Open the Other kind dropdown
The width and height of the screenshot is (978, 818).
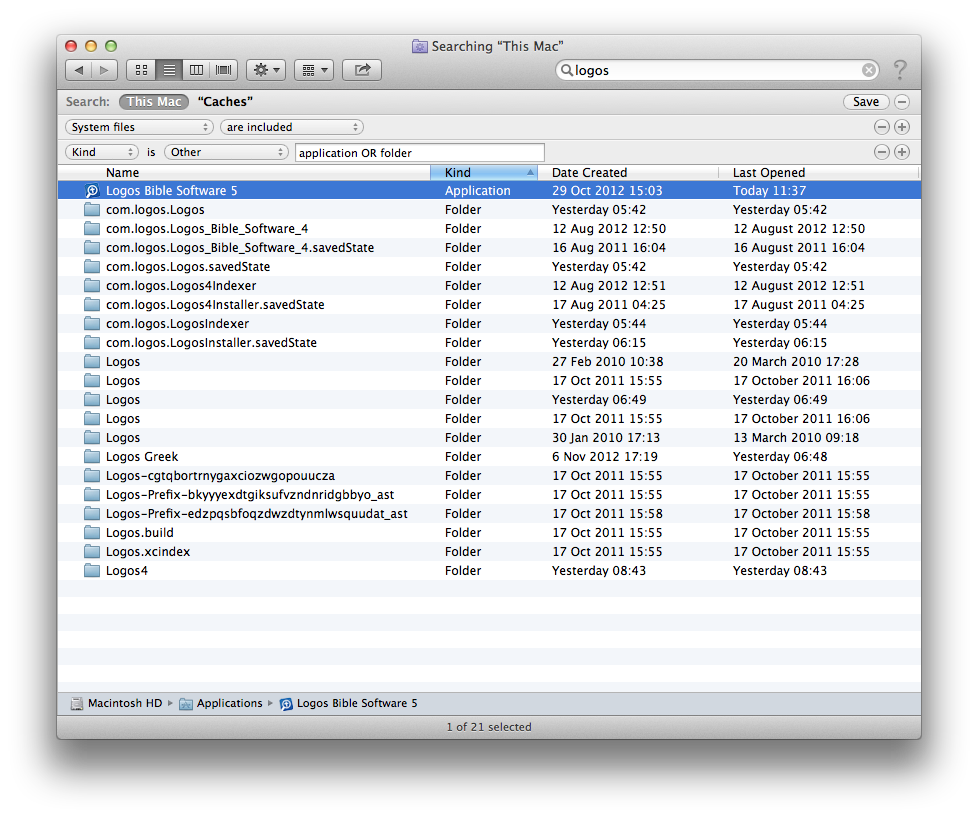226,152
